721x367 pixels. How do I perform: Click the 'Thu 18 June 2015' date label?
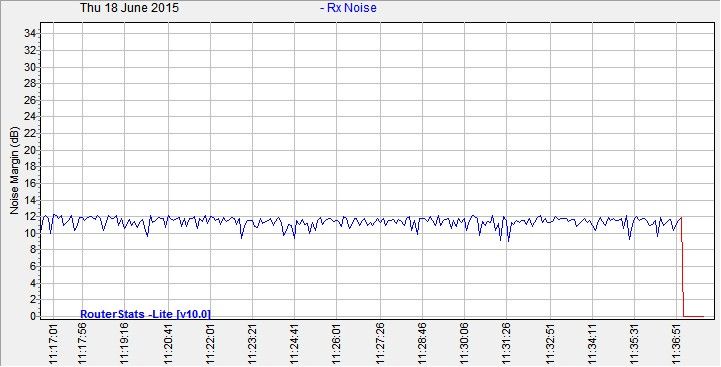tap(130, 8)
